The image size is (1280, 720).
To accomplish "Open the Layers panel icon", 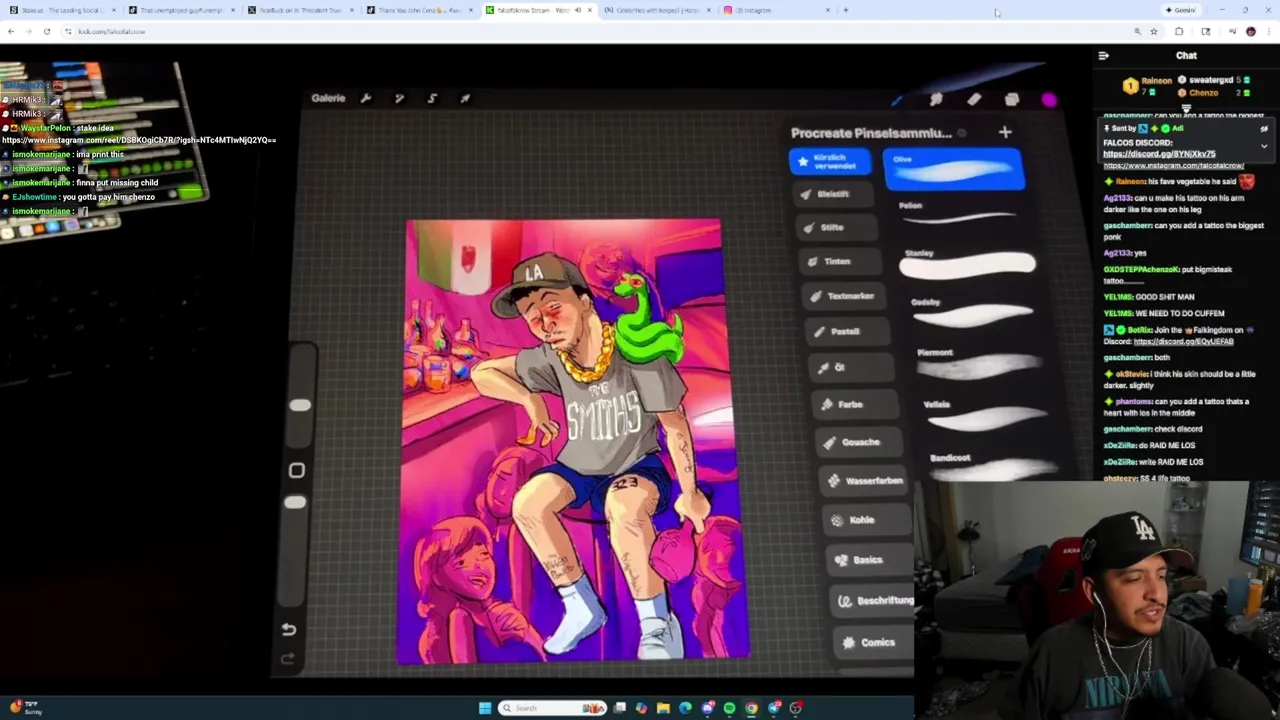I will click(x=1012, y=99).
